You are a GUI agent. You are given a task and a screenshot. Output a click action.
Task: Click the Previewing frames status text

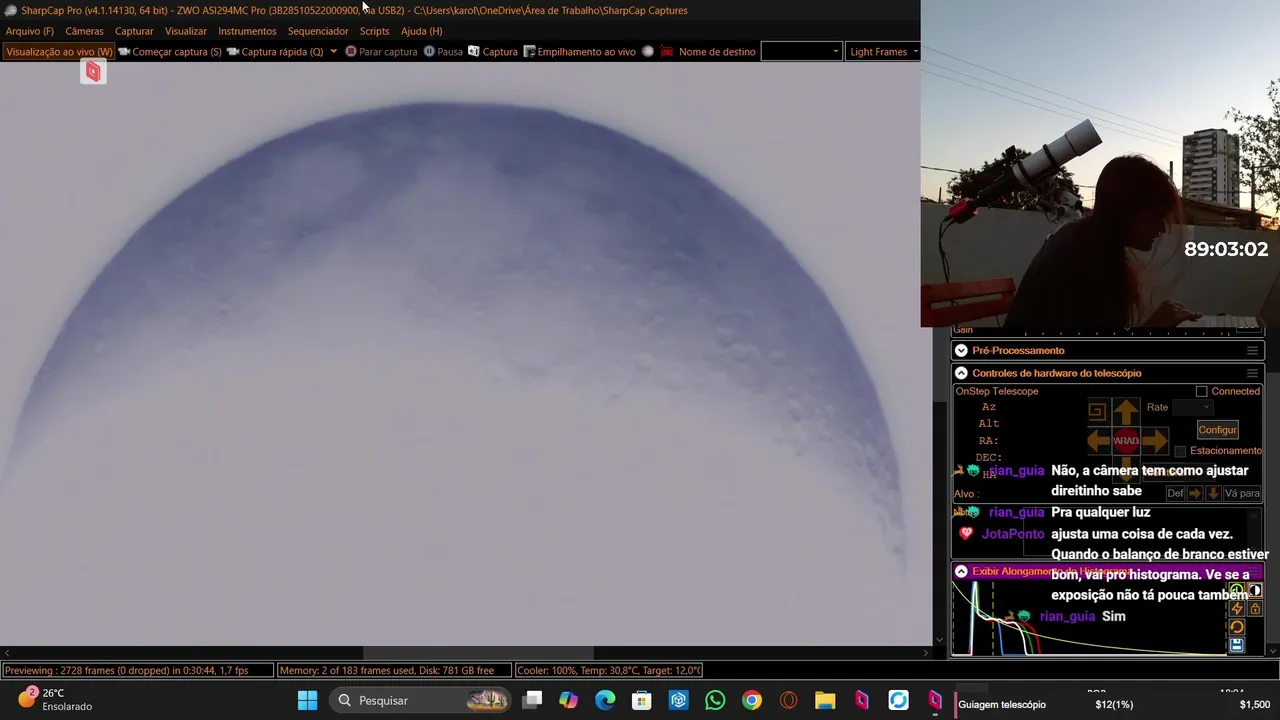coord(138,670)
